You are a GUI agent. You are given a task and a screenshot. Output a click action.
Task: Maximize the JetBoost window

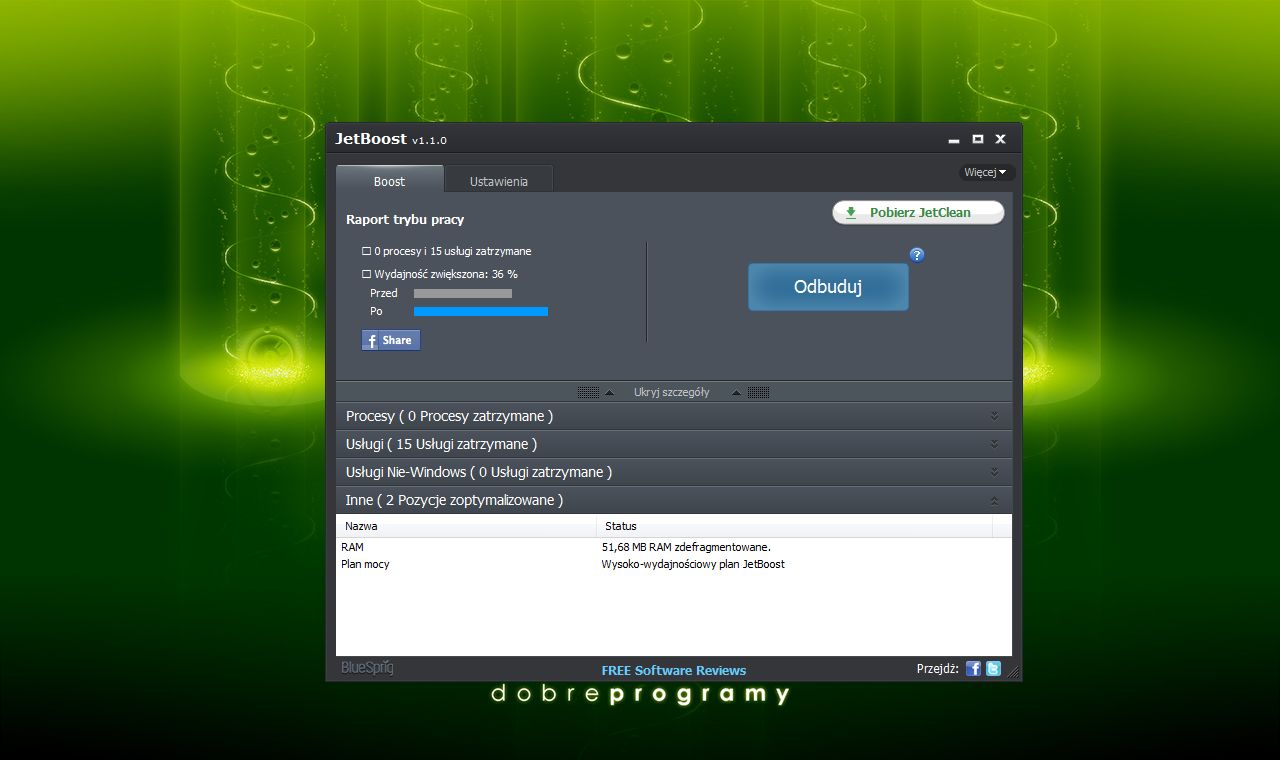pyautogui.click(x=978, y=139)
